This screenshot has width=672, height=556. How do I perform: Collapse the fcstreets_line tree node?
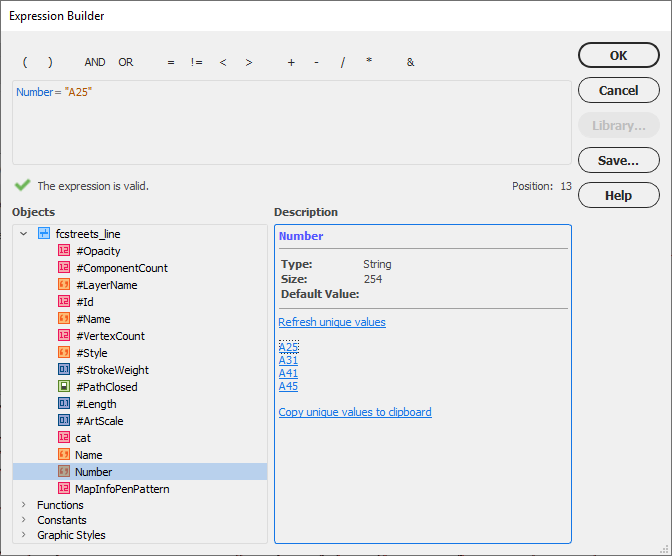pos(24,234)
